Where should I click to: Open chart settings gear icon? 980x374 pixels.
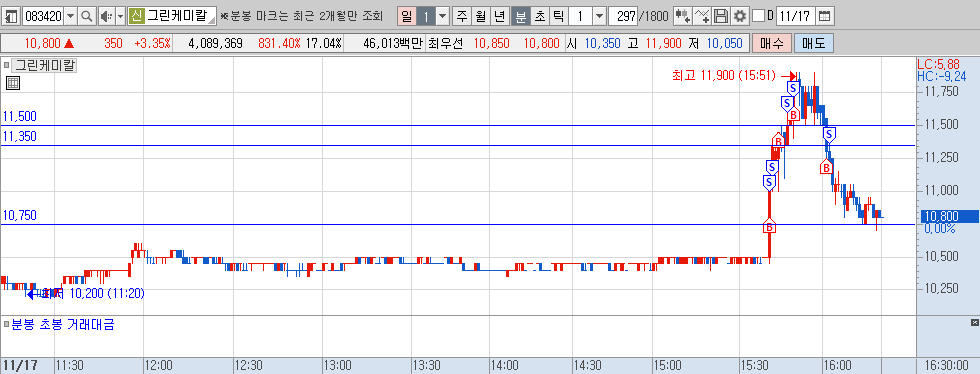click(x=741, y=16)
